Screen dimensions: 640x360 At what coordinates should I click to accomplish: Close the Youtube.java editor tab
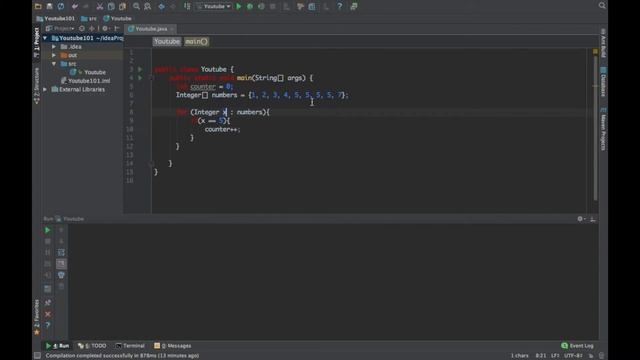click(172, 29)
